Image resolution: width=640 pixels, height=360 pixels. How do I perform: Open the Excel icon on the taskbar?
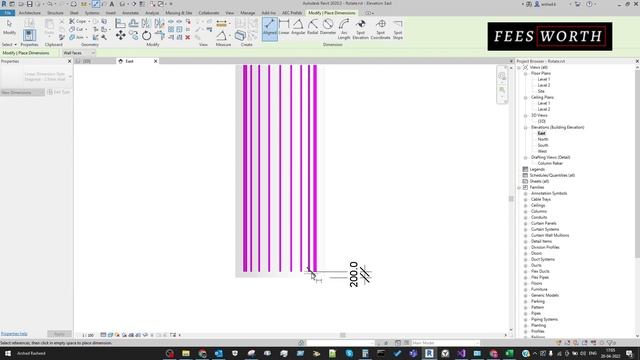click(x=509, y=353)
